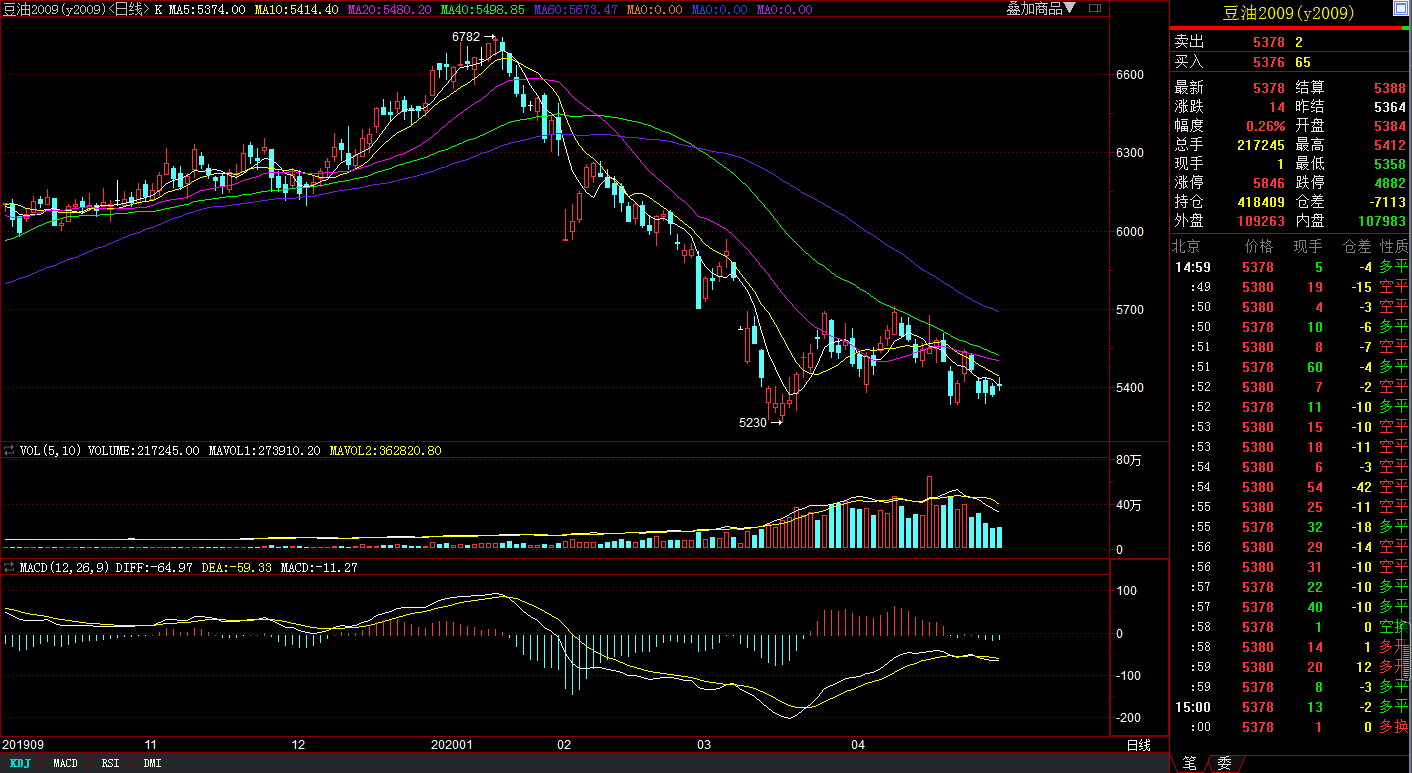Click the 202001 date axis label
1412x773 pixels.
pos(451,745)
